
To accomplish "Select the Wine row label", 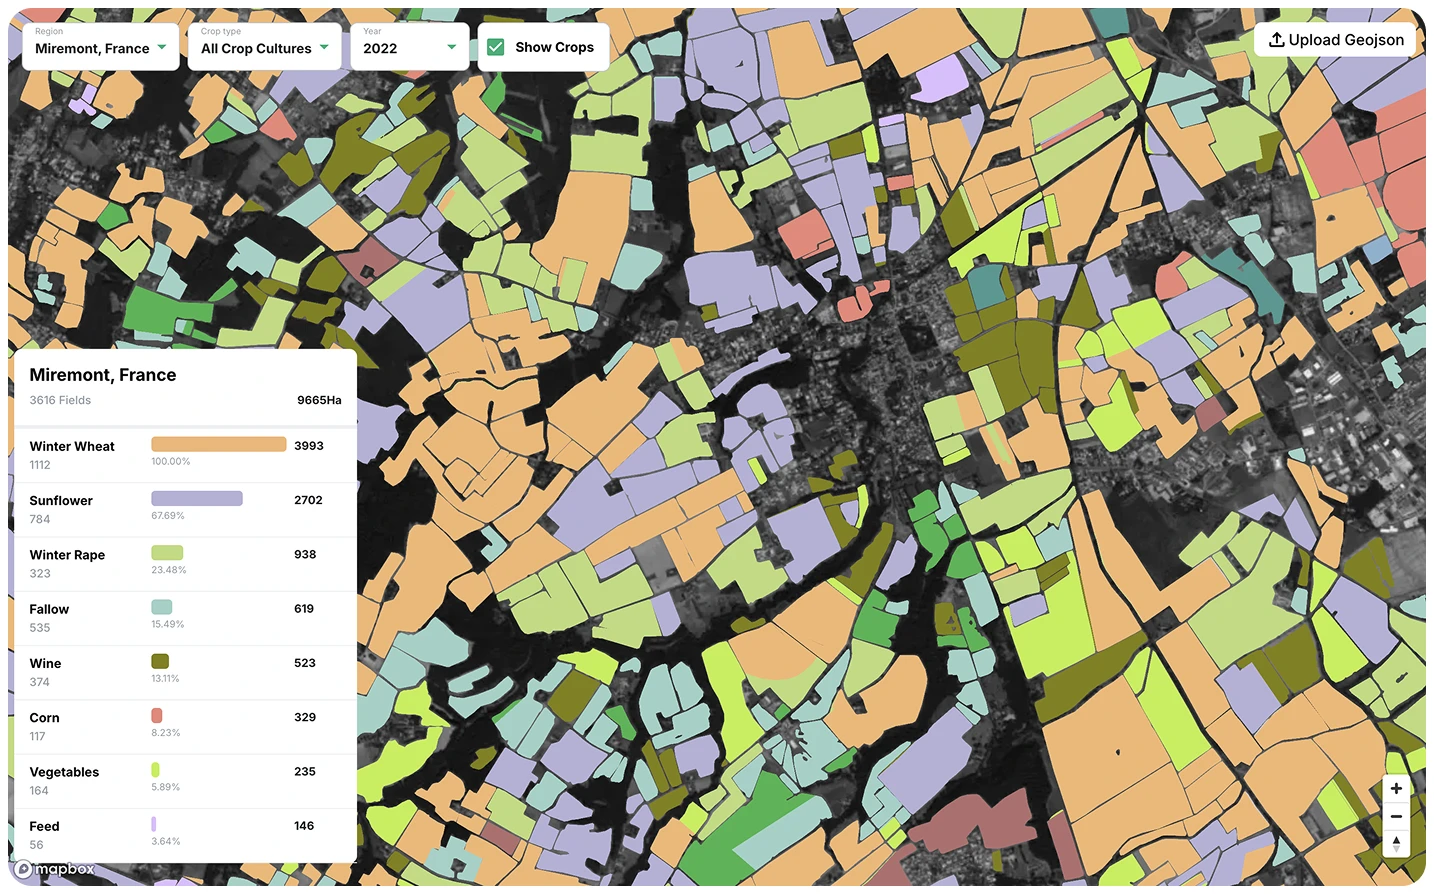I will 45,664.
